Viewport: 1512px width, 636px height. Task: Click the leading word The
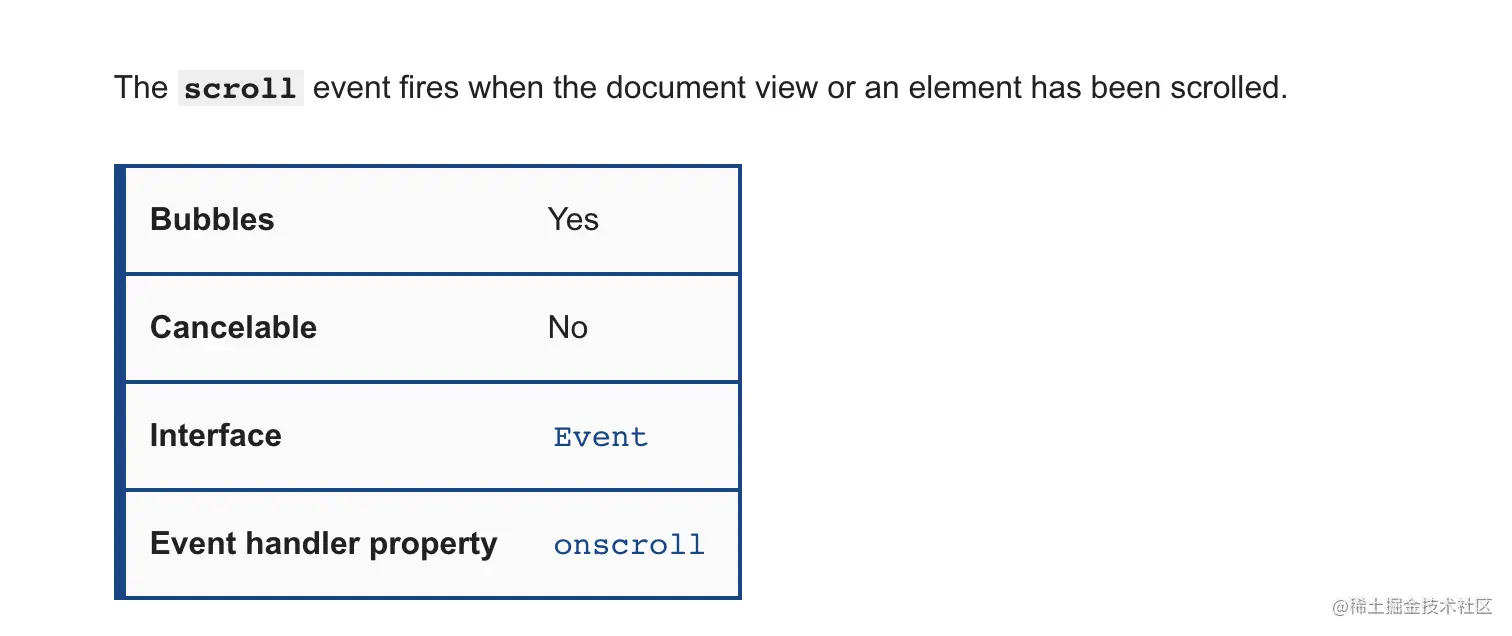[141, 88]
